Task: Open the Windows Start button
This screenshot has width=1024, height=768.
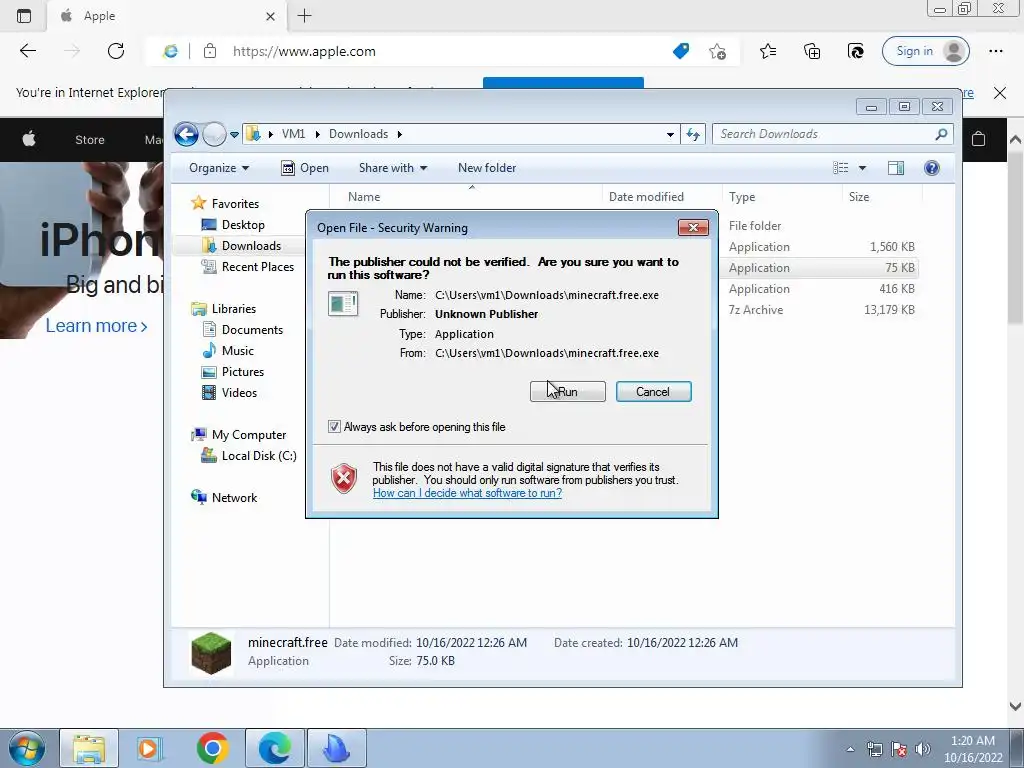Action: (x=26, y=748)
